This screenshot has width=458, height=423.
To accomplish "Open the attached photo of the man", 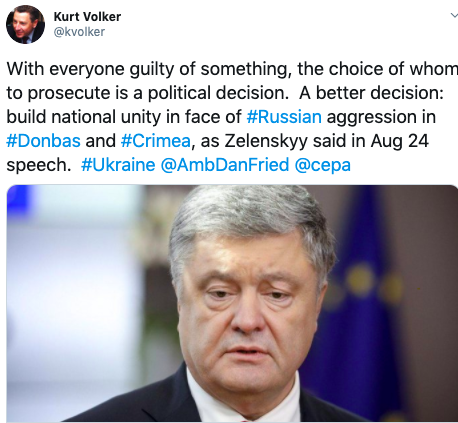I will (x=232, y=303).
